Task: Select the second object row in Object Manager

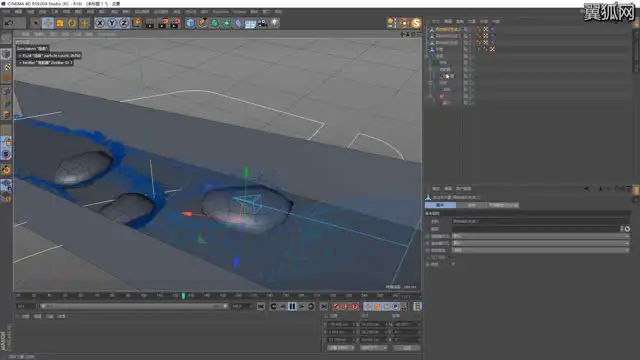Action: (x=447, y=36)
